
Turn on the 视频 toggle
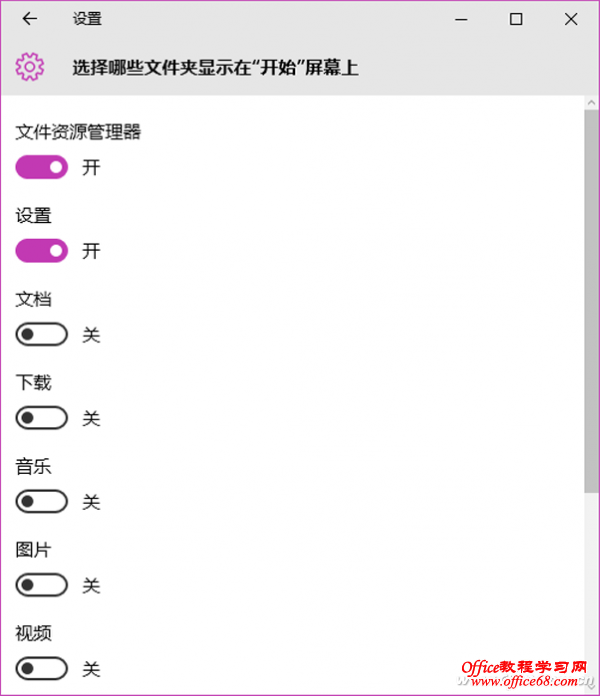42,668
